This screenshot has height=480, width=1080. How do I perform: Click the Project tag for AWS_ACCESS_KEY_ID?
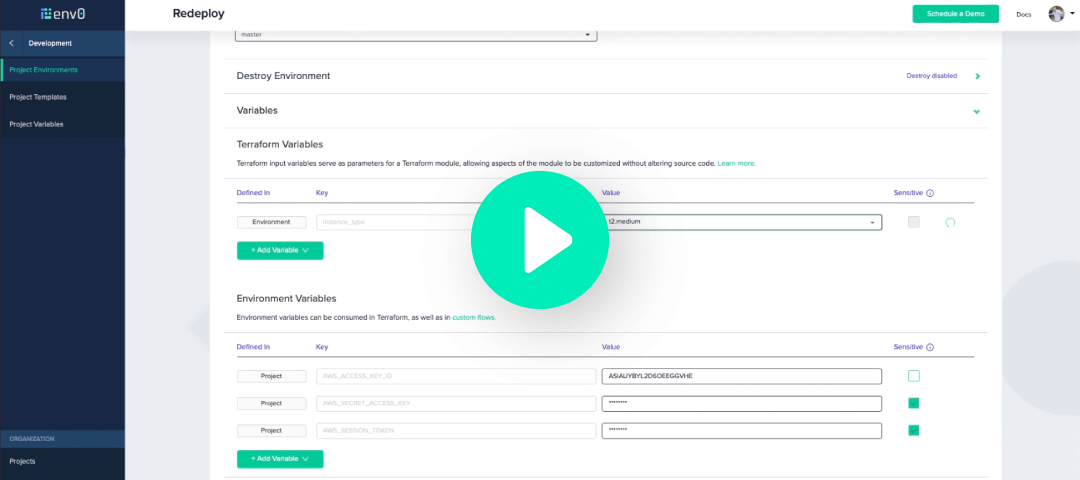(x=271, y=376)
